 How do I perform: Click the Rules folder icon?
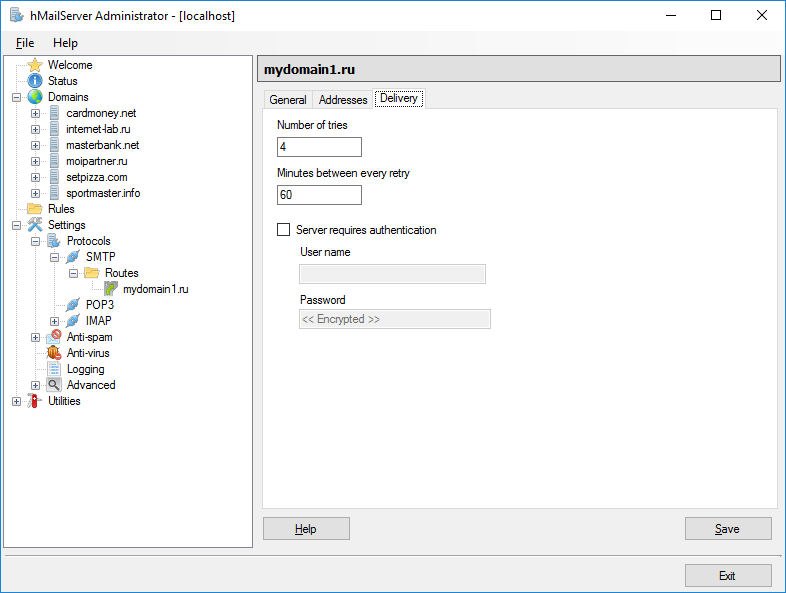pyautogui.click(x=35, y=209)
